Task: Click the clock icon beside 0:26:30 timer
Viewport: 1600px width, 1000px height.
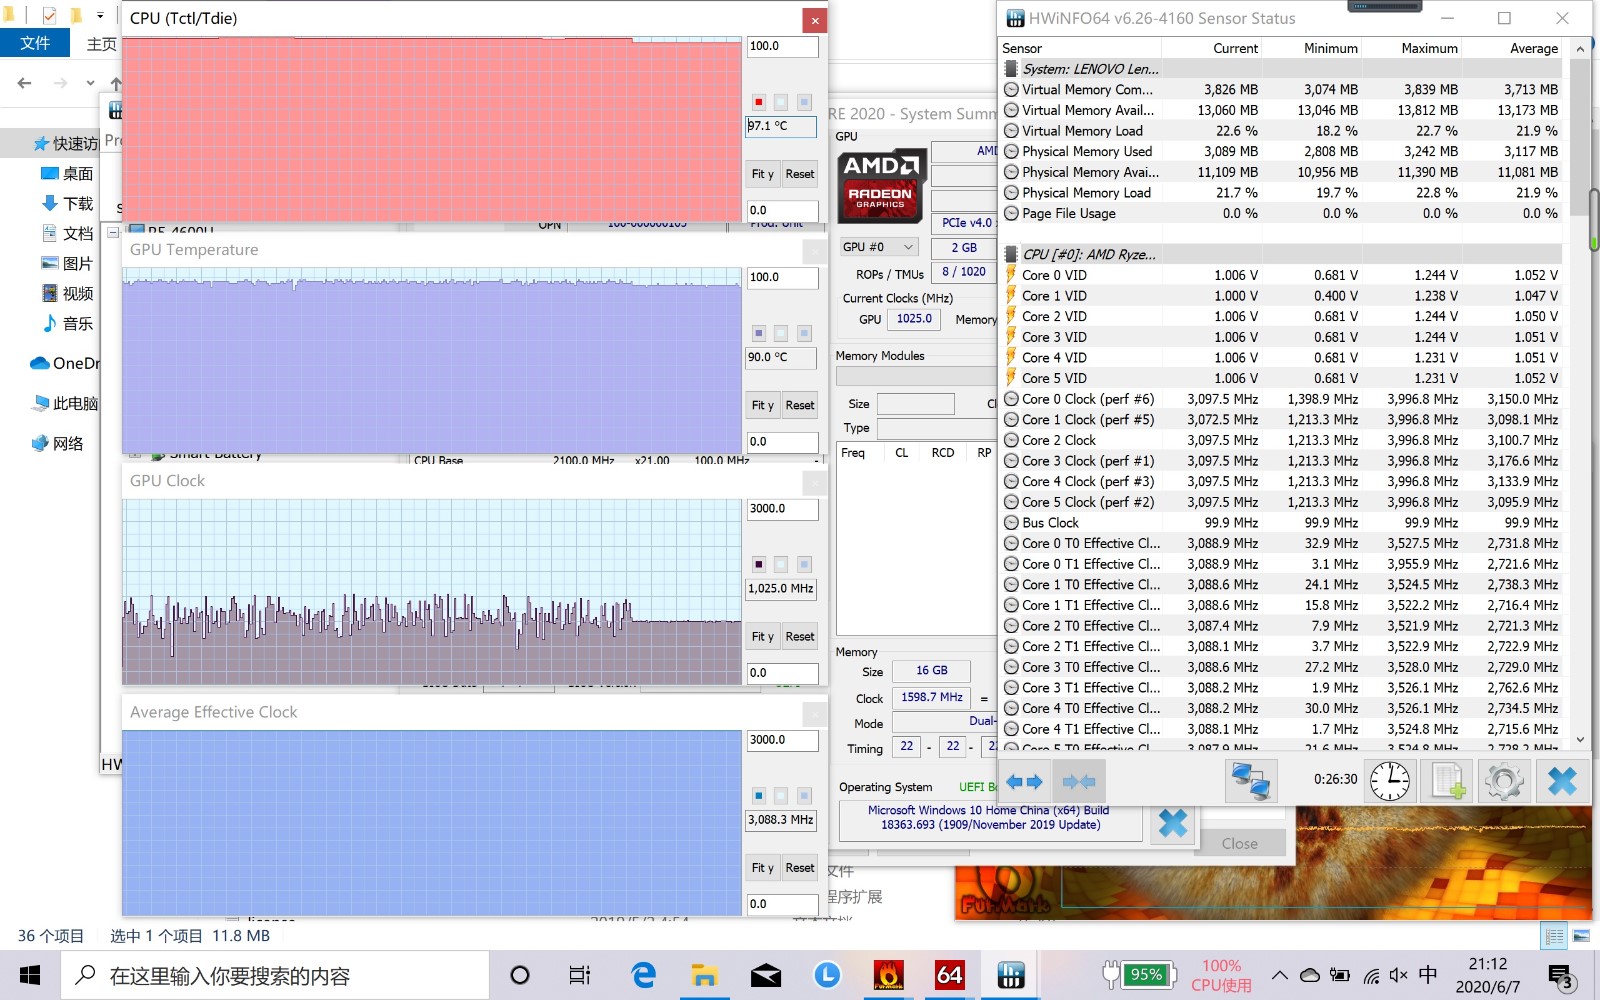Action: [x=1390, y=781]
